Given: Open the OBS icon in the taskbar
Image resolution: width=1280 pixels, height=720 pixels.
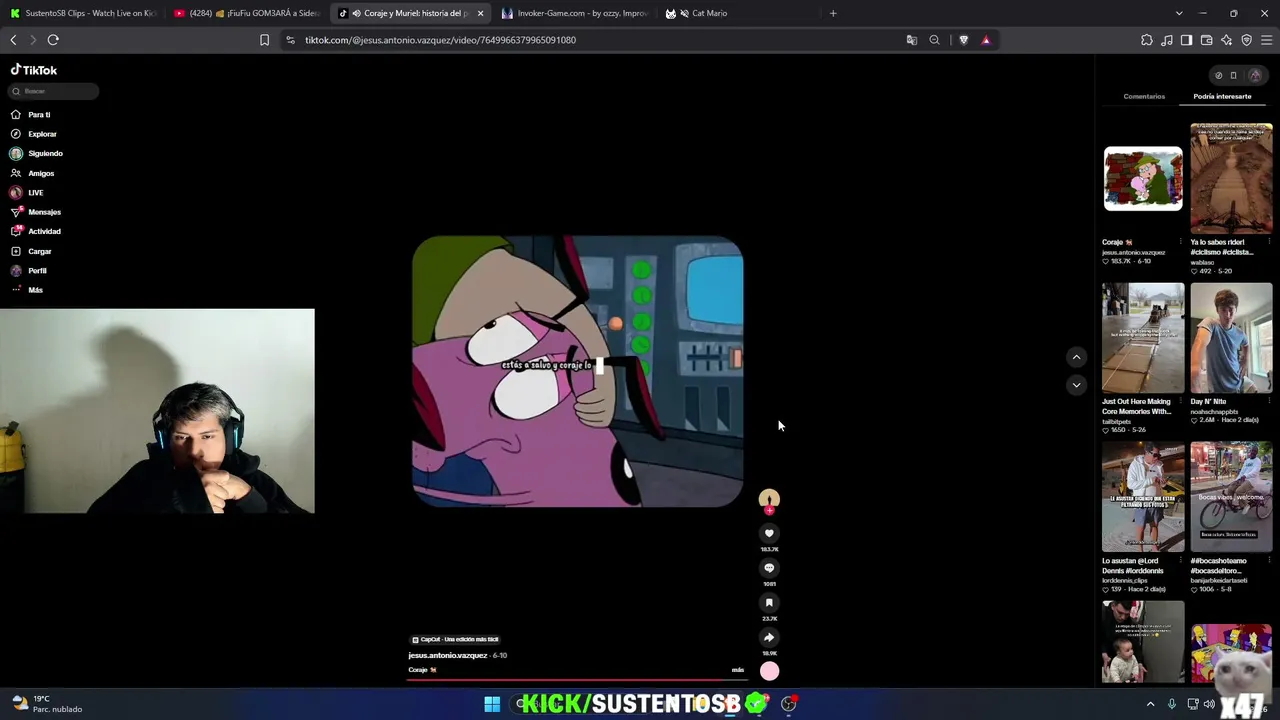Looking at the screenshot, I should (788, 704).
